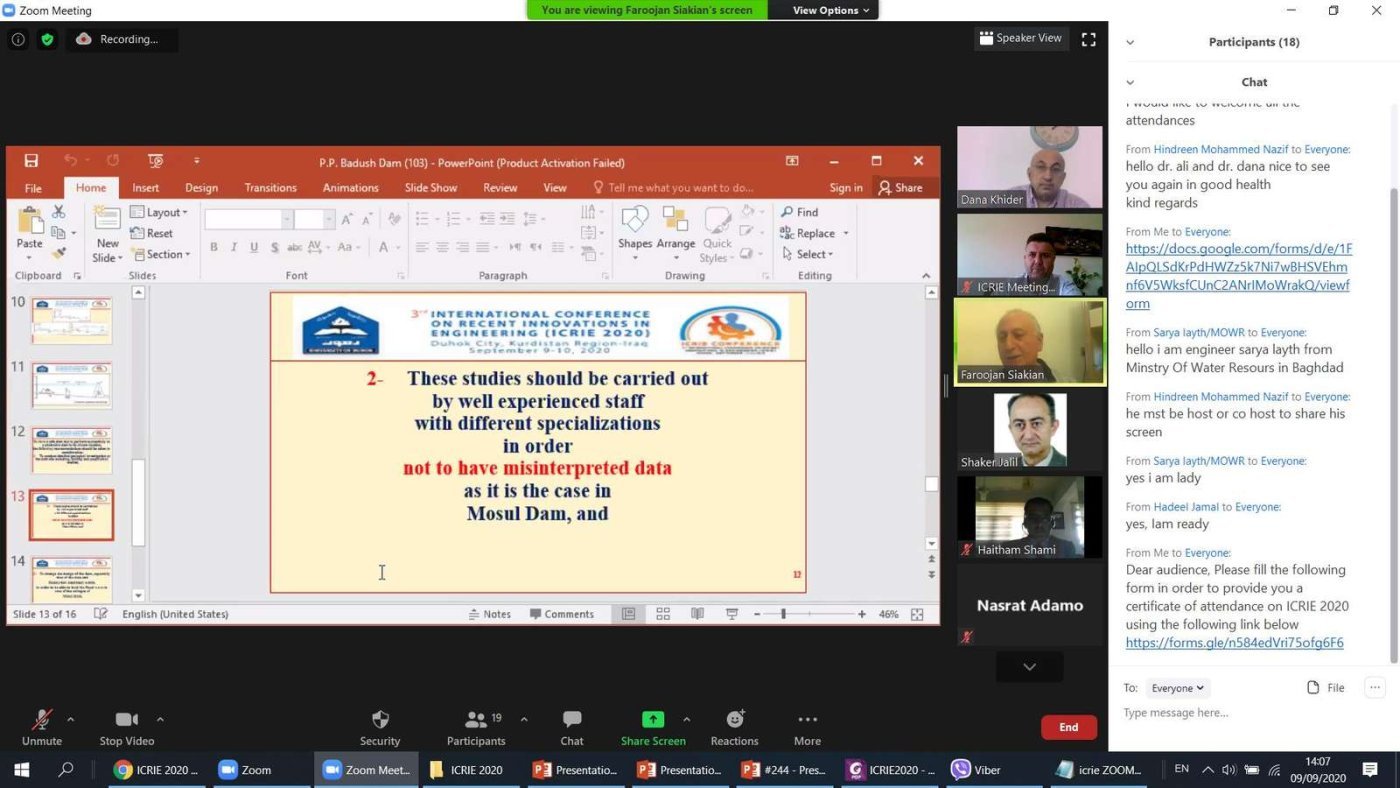Click the meeting information icon
Viewport: 1400px width, 788px height.
[x=18, y=39]
